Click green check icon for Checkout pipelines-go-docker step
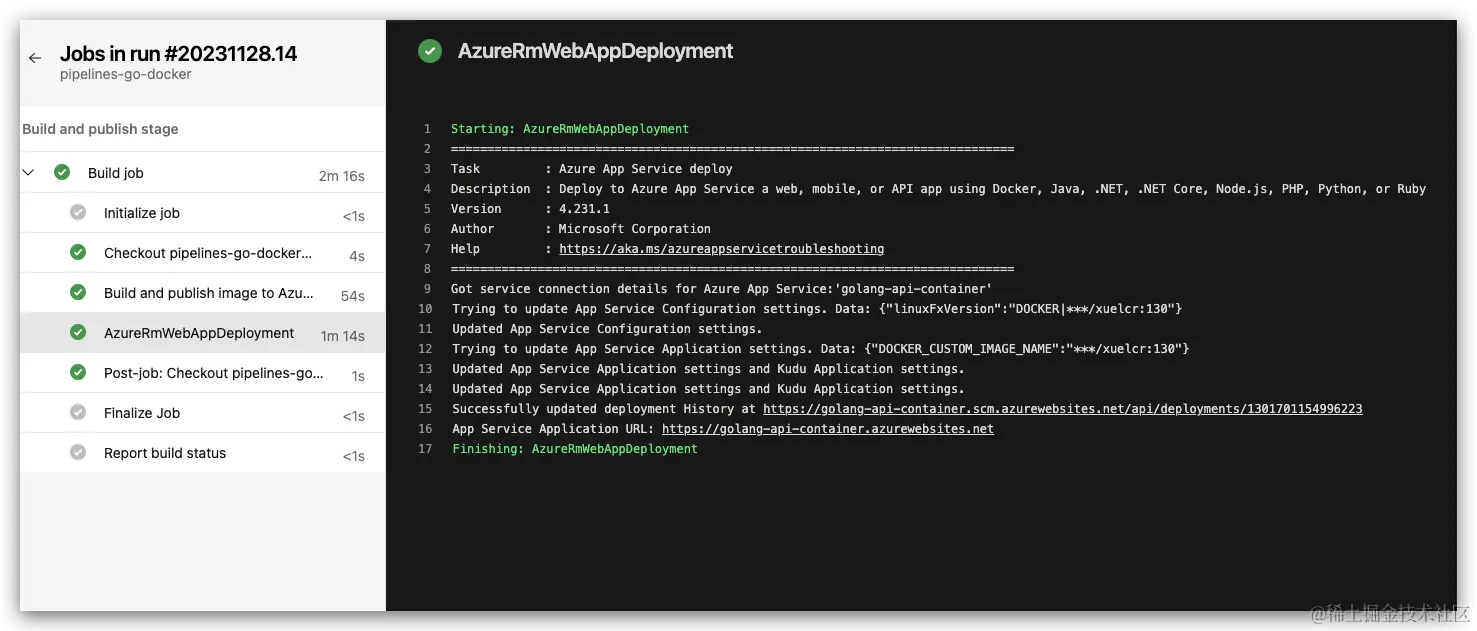Image resolution: width=1477 pixels, height=631 pixels. coord(78,252)
